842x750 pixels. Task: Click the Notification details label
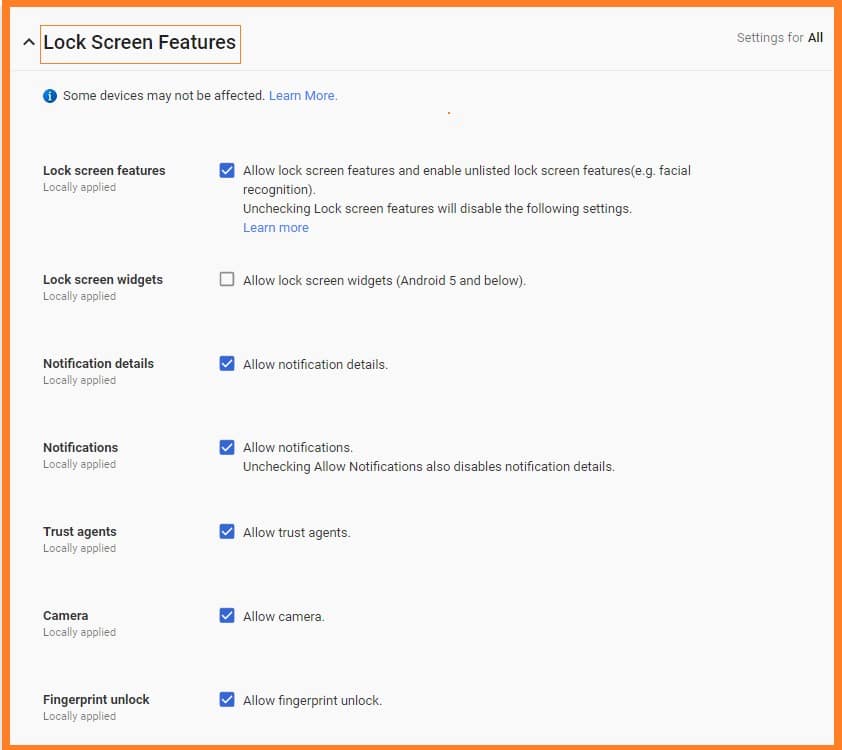pyautogui.click(x=97, y=363)
